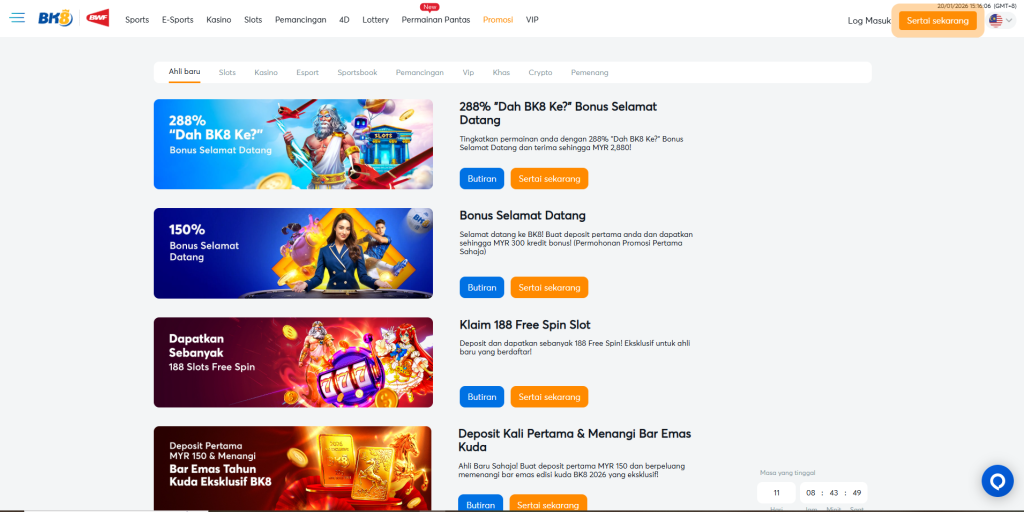
Task: Click Log Masuk link
Action: 869,20
